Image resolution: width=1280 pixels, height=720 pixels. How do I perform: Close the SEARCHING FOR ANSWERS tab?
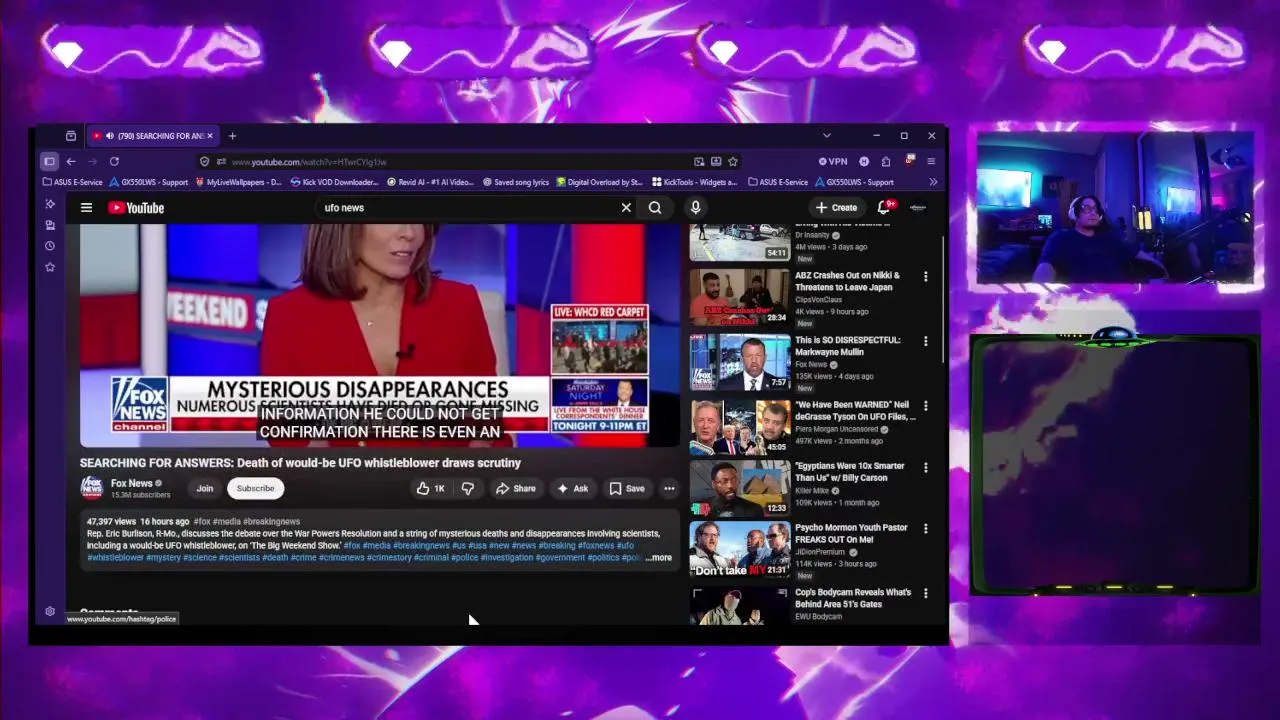210,136
